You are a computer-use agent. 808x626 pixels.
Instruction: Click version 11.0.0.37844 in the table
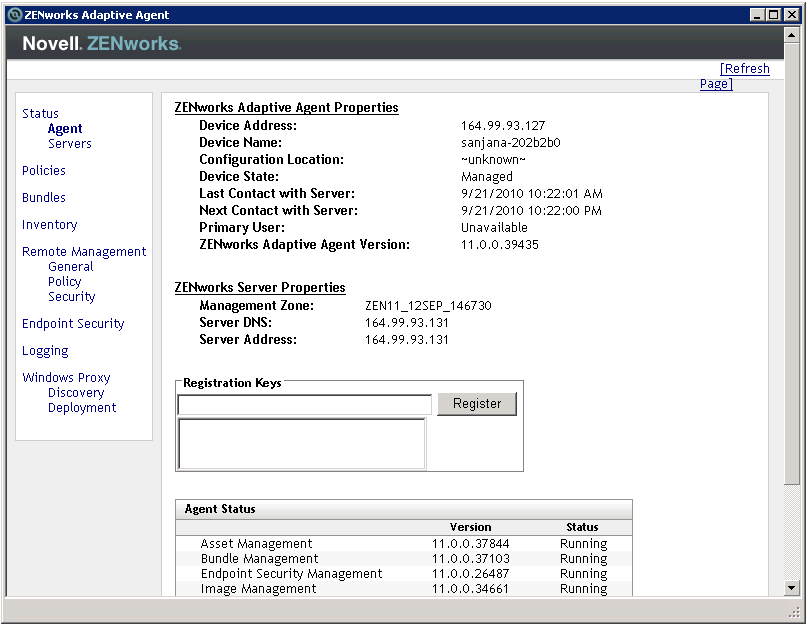(x=470, y=544)
